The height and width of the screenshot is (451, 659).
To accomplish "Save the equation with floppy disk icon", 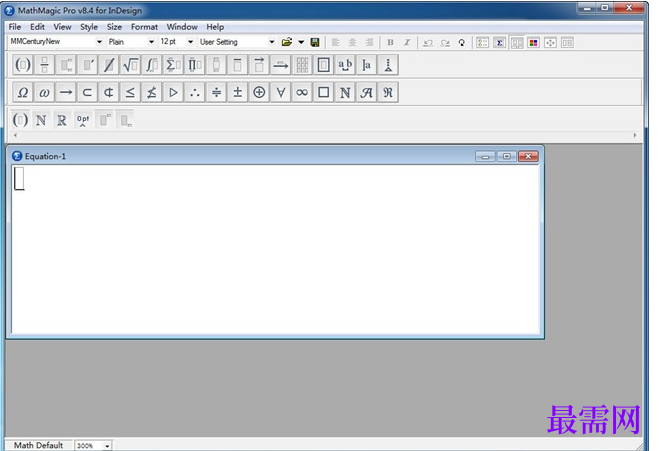I will 315,42.
